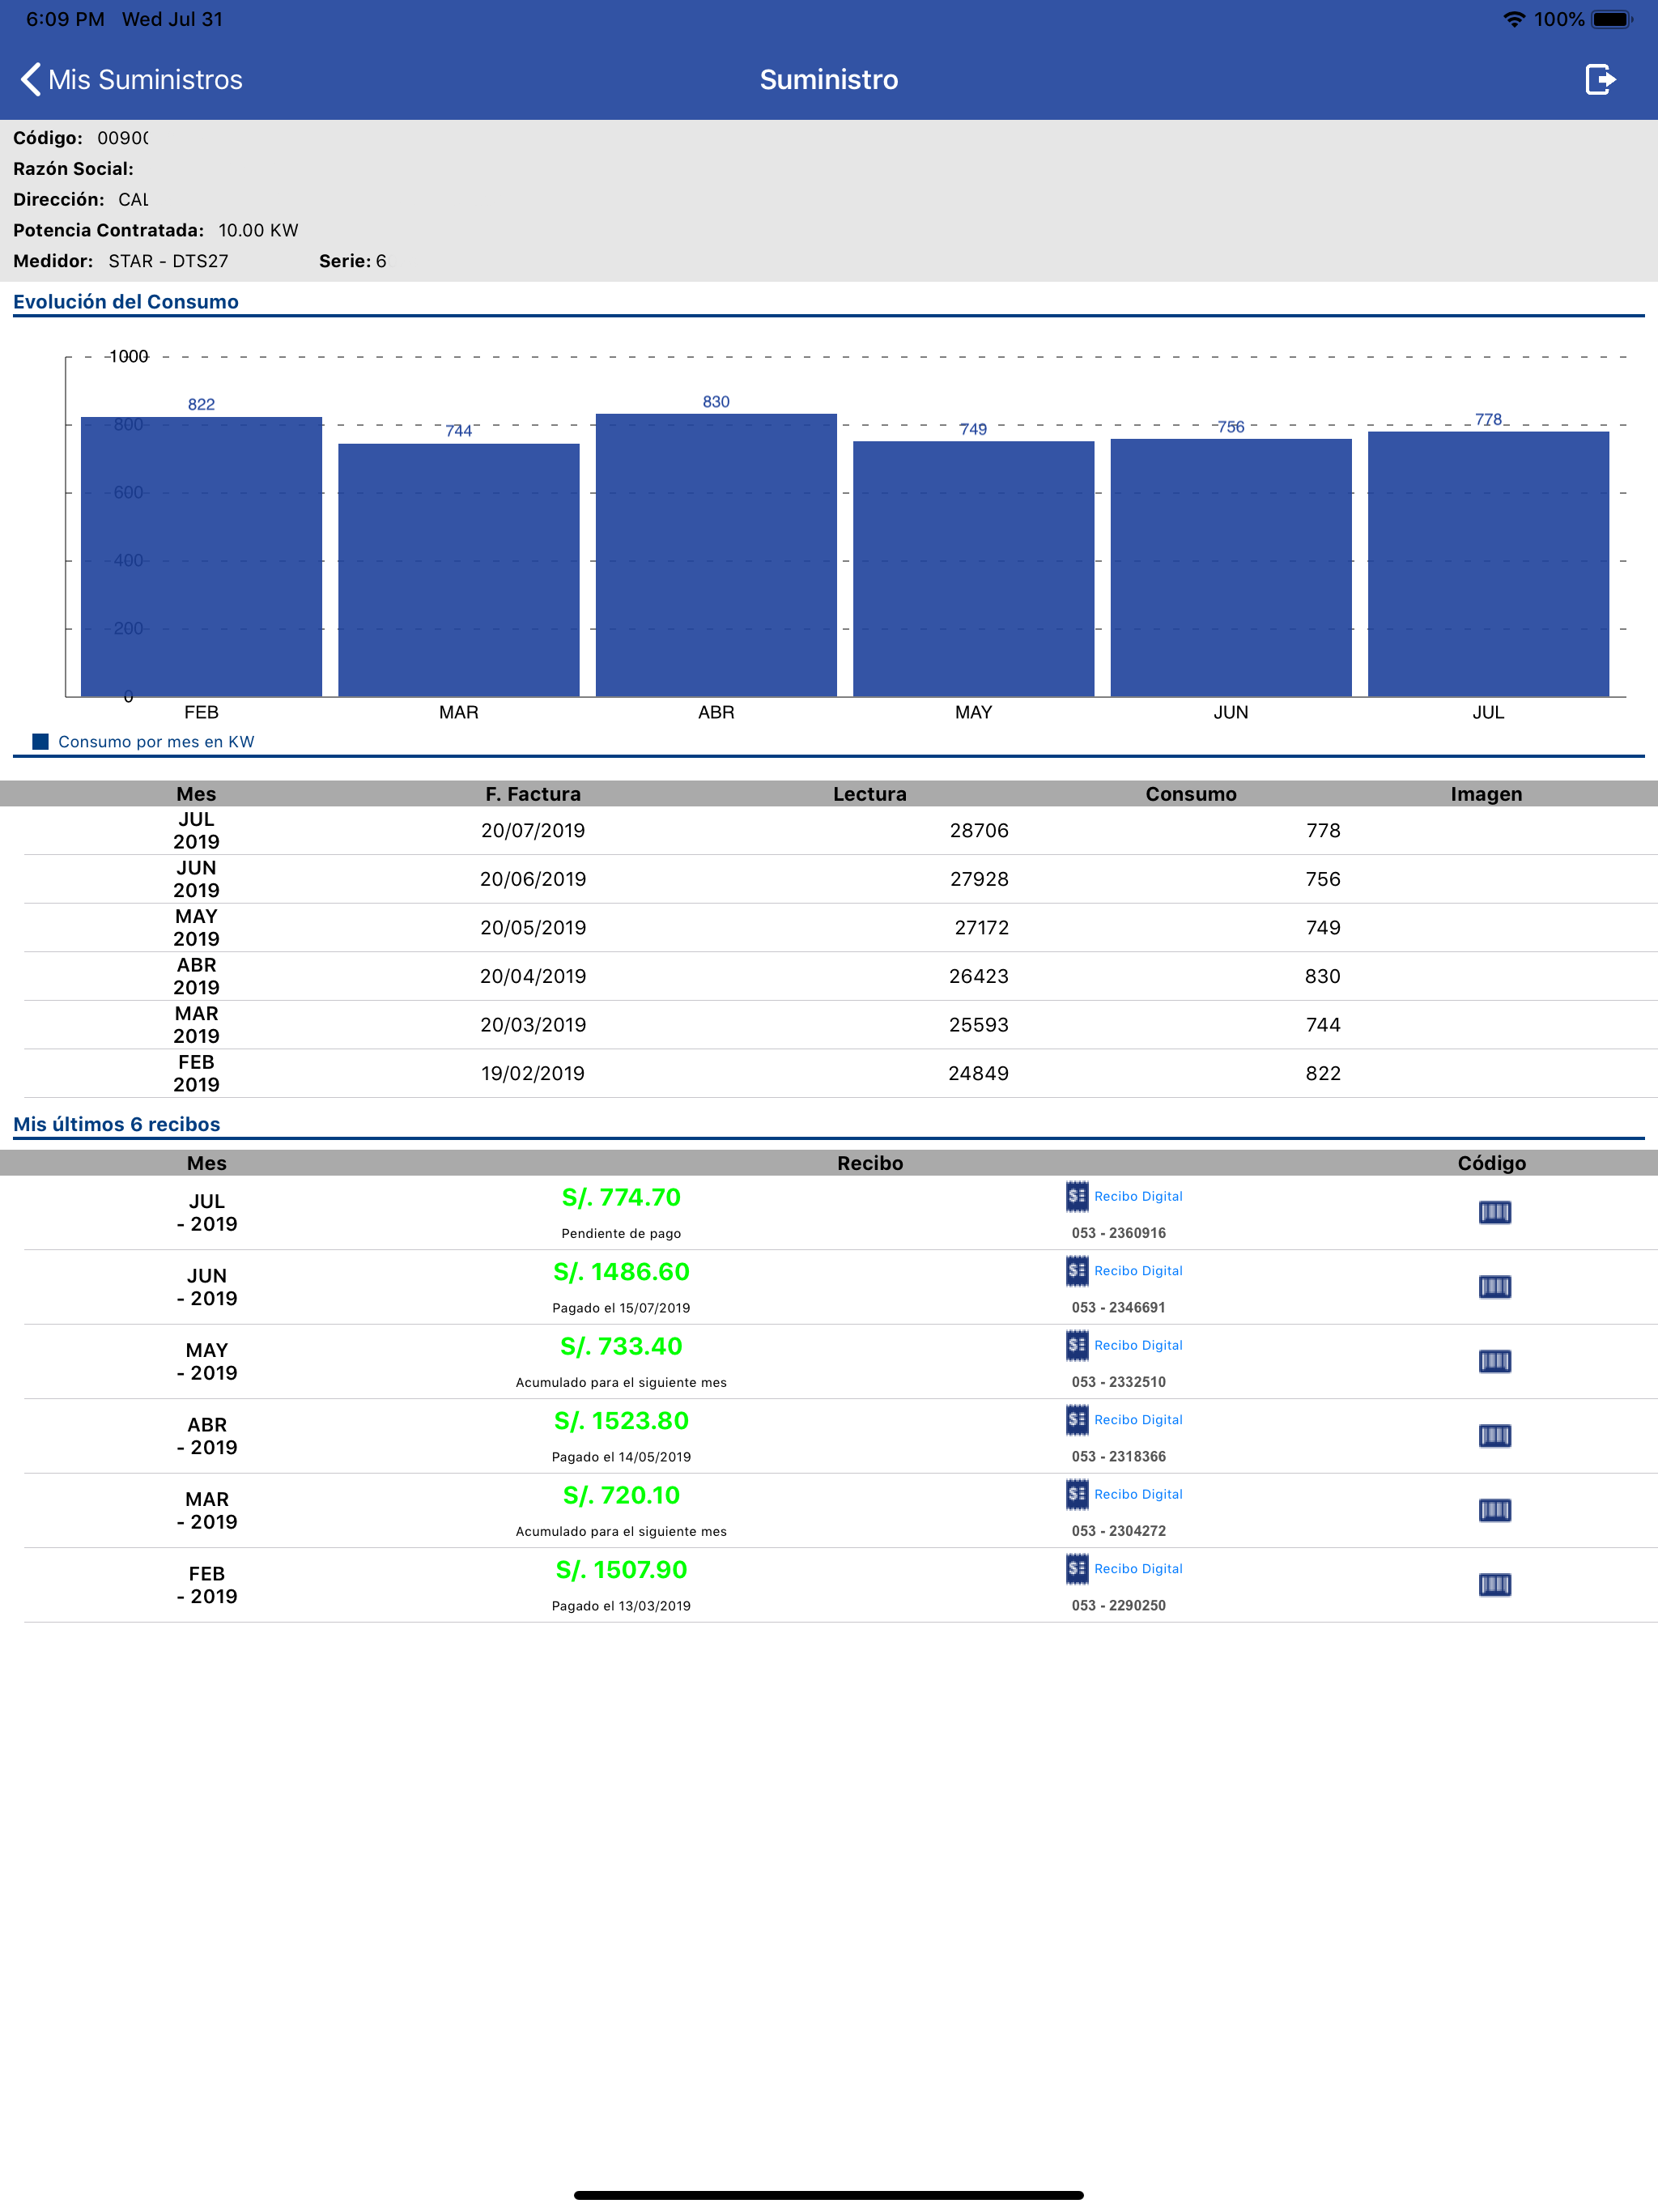This screenshot has height=2212, width=1658.
Task: Click the Evolución del Consumo heading
Action: [126, 302]
